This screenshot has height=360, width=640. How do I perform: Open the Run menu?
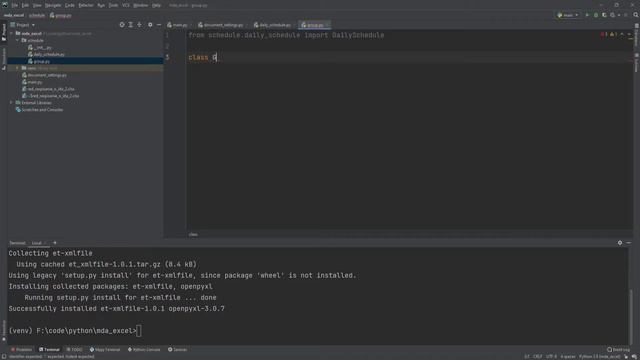tap(101, 5)
